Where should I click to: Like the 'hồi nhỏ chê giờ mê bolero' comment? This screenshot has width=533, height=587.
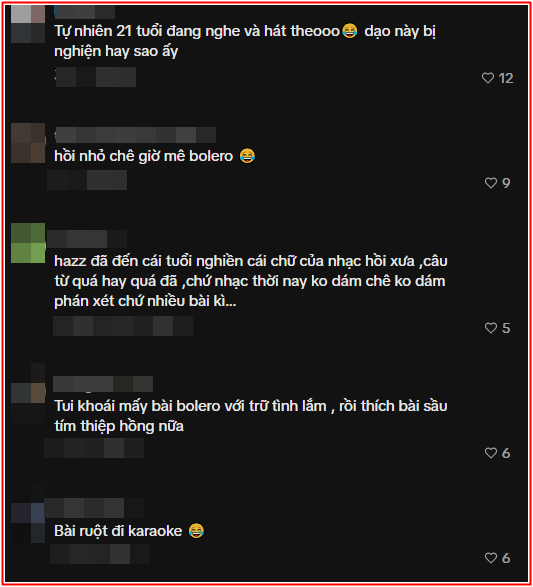pos(491,183)
